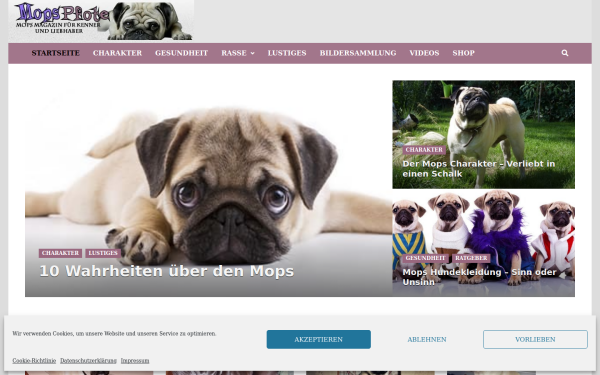This screenshot has width=600, height=375.
Task: Open article 10 Wahrheiten über den Mops
Action: tap(166, 271)
